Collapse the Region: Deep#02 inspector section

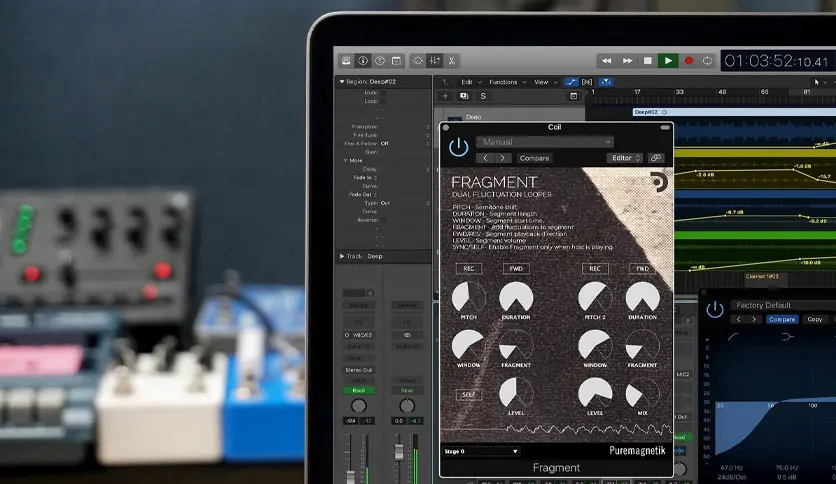[342, 82]
